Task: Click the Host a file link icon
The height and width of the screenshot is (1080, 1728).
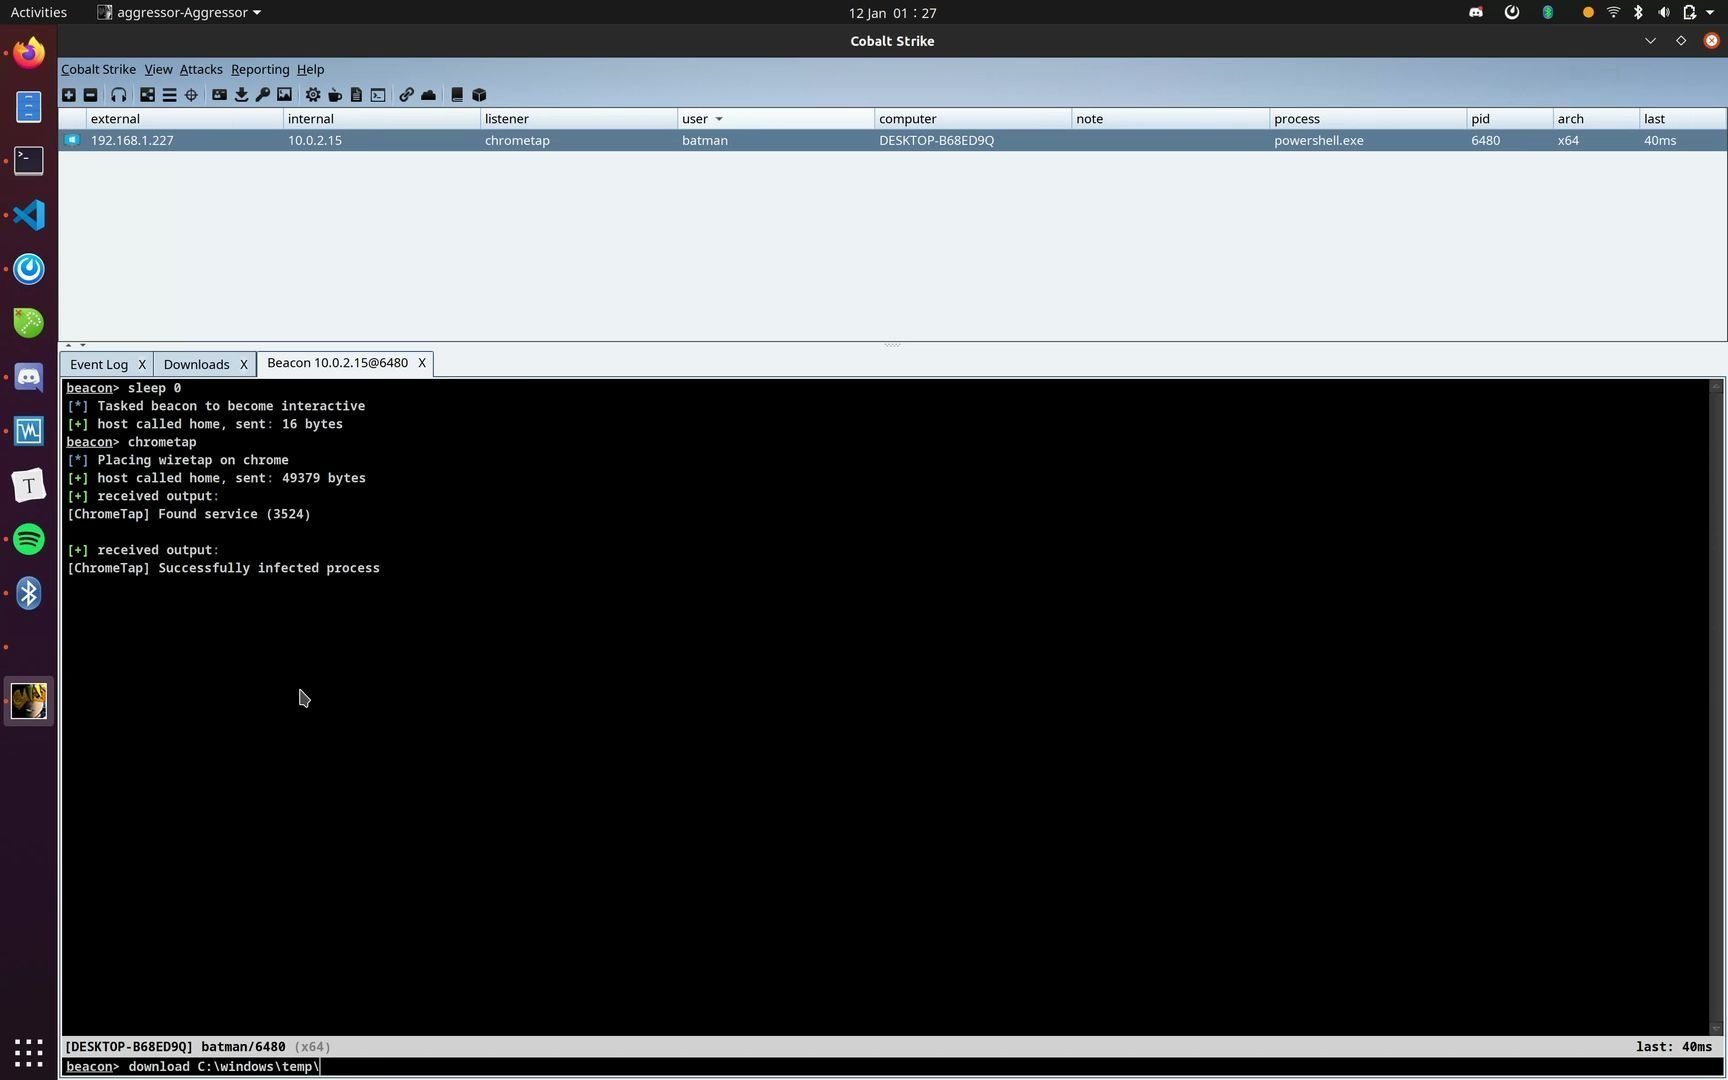Action: pyautogui.click(x=406, y=95)
